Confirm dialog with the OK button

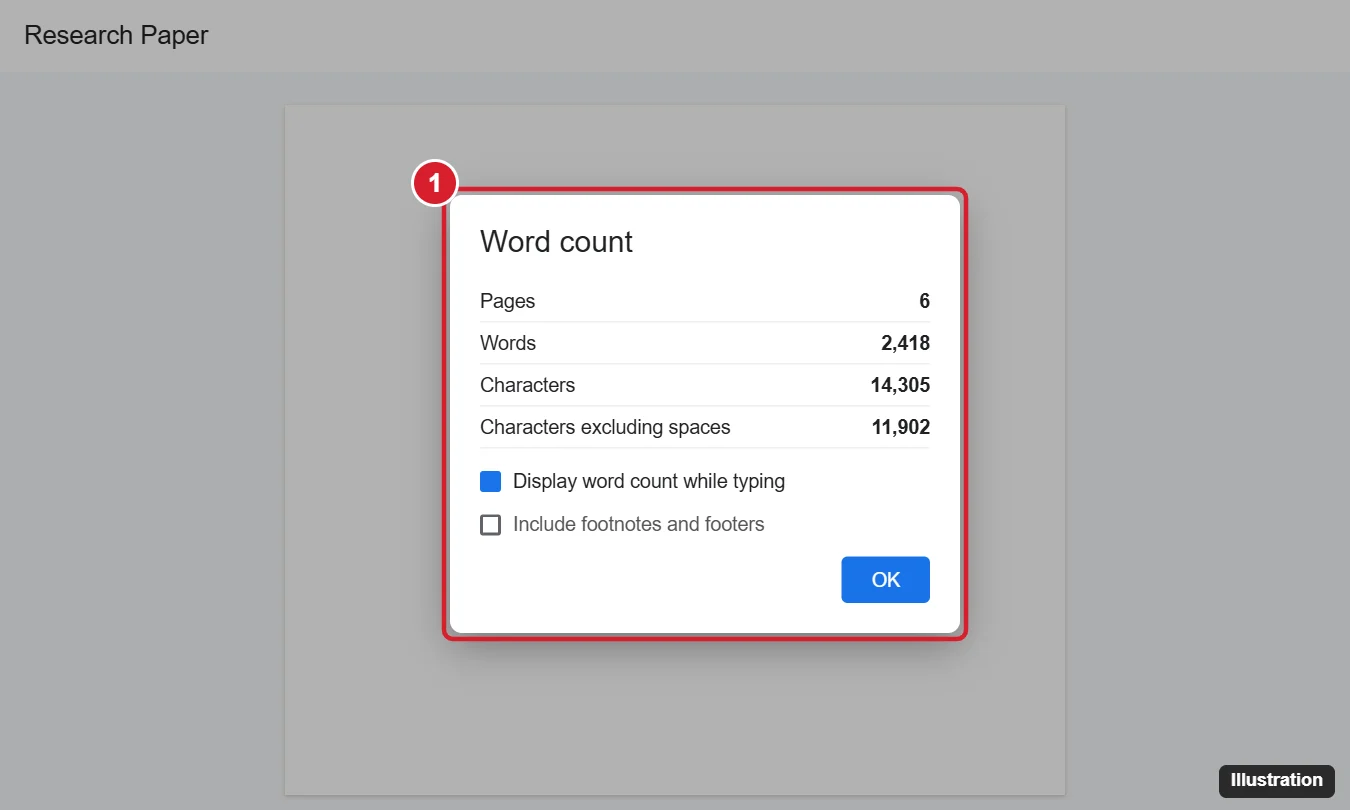[885, 580]
